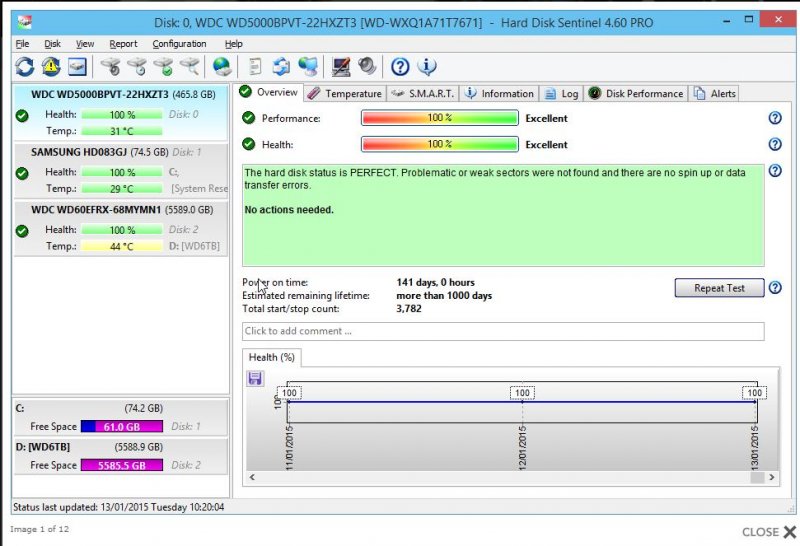Click the help icon next to Repeat Test
Image resolution: width=800 pixels, height=546 pixels.
(x=774, y=288)
